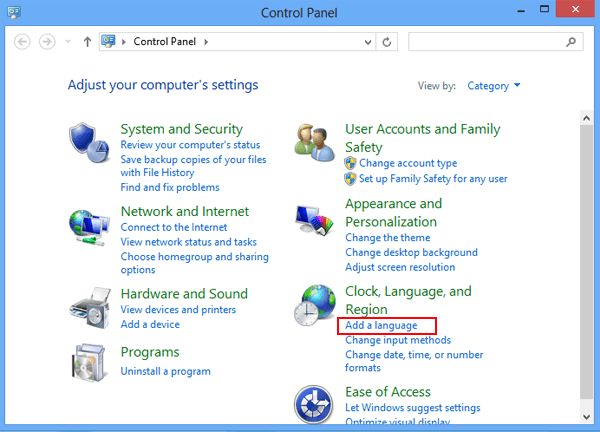The height and width of the screenshot is (432, 600).
Task: Click the Hardware and Sound printer icon
Action: [89, 308]
